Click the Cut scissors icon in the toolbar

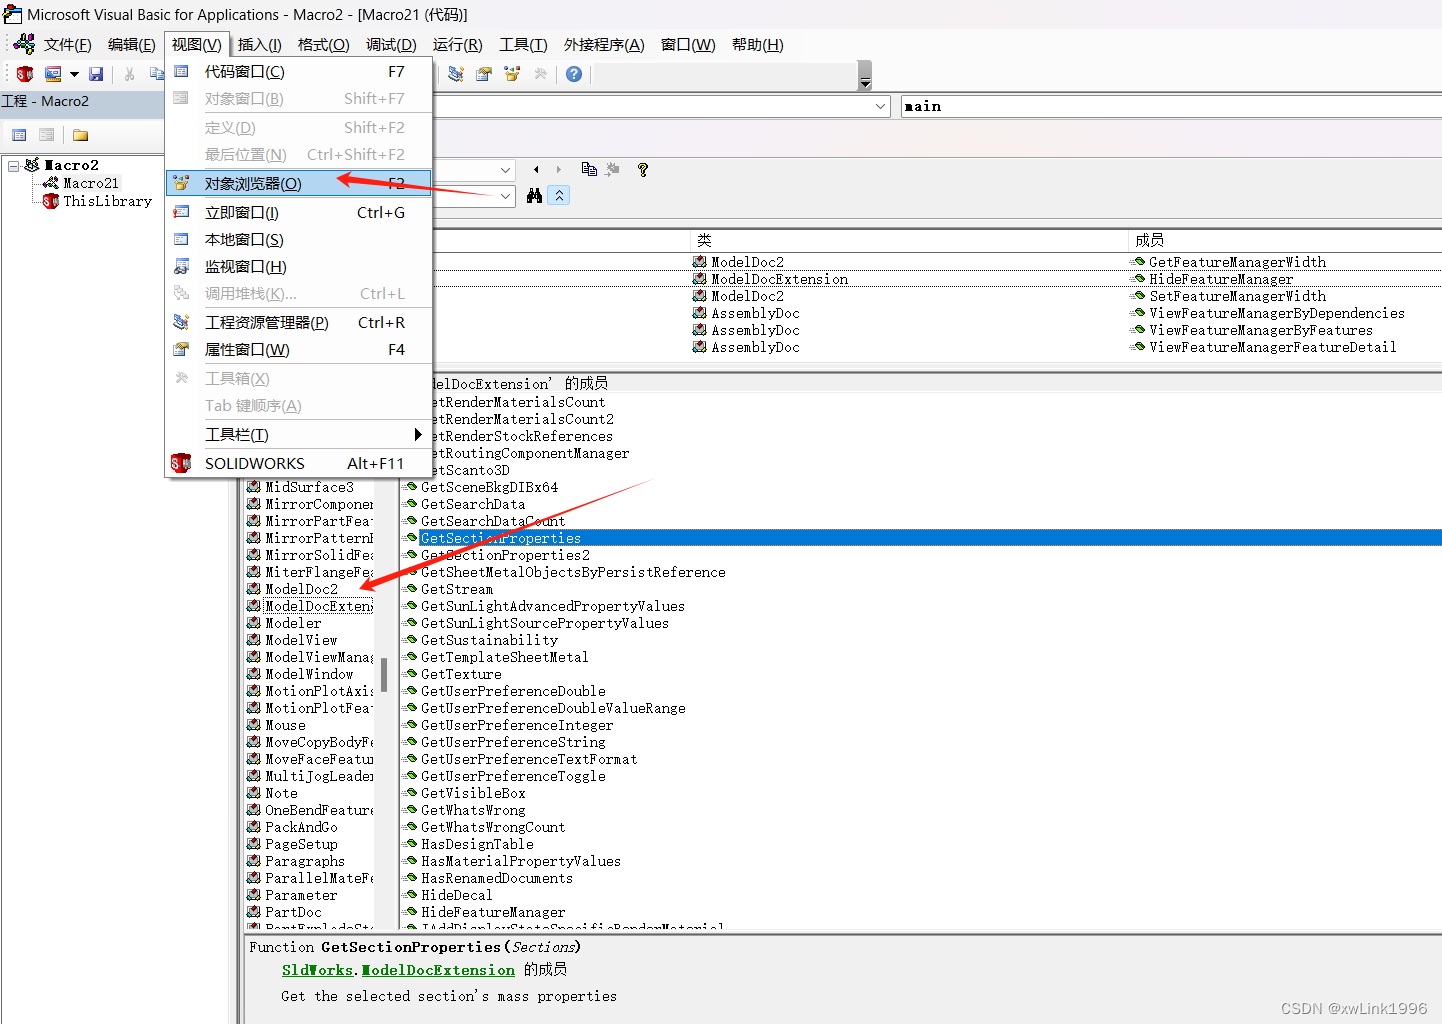click(129, 74)
